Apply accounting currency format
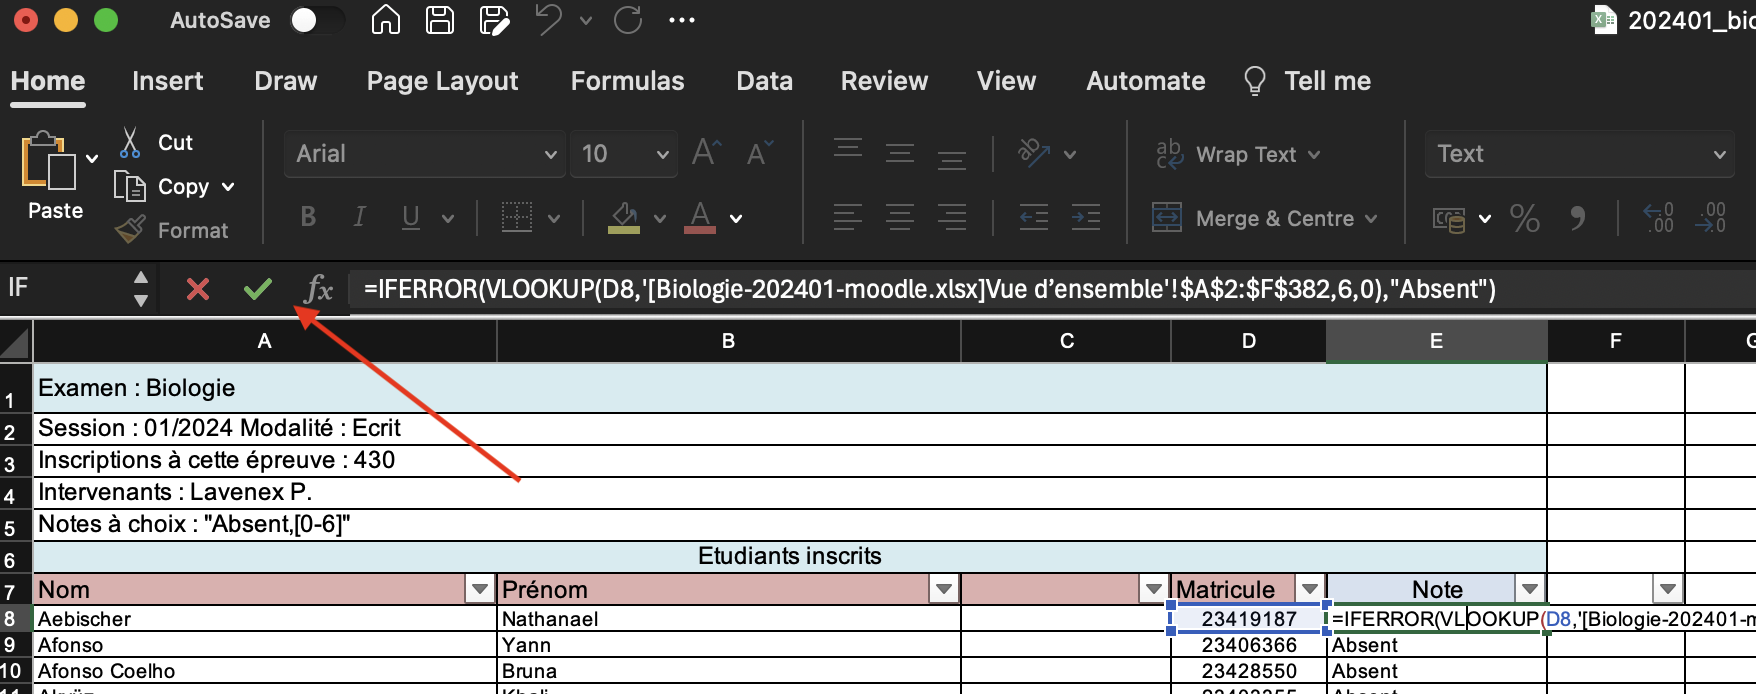The image size is (1756, 694). [x=1449, y=218]
